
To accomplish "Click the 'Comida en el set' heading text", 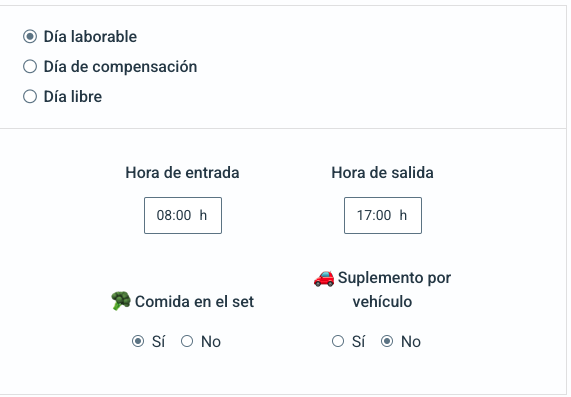I will pos(194,302).
